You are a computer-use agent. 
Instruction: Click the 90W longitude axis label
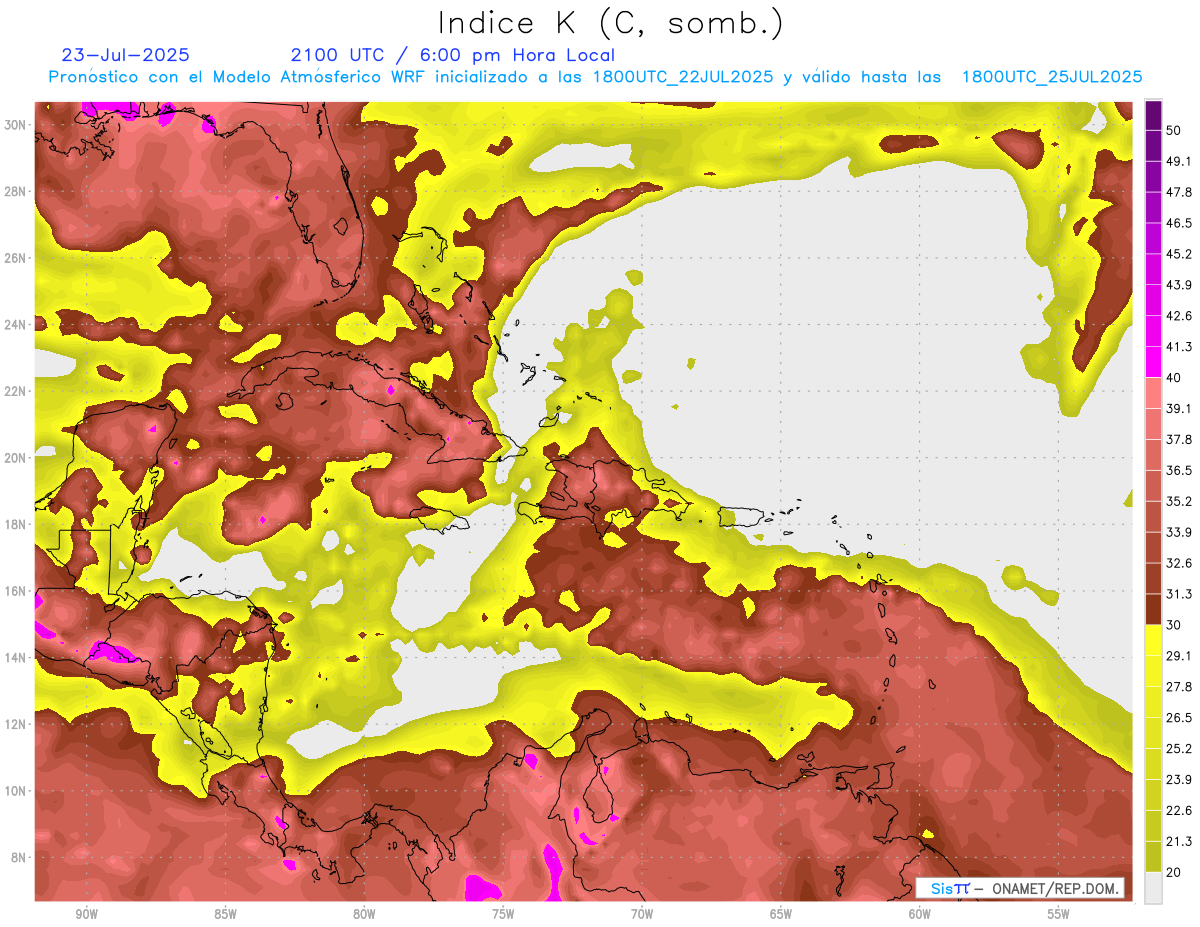pyautogui.click(x=86, y=914)
